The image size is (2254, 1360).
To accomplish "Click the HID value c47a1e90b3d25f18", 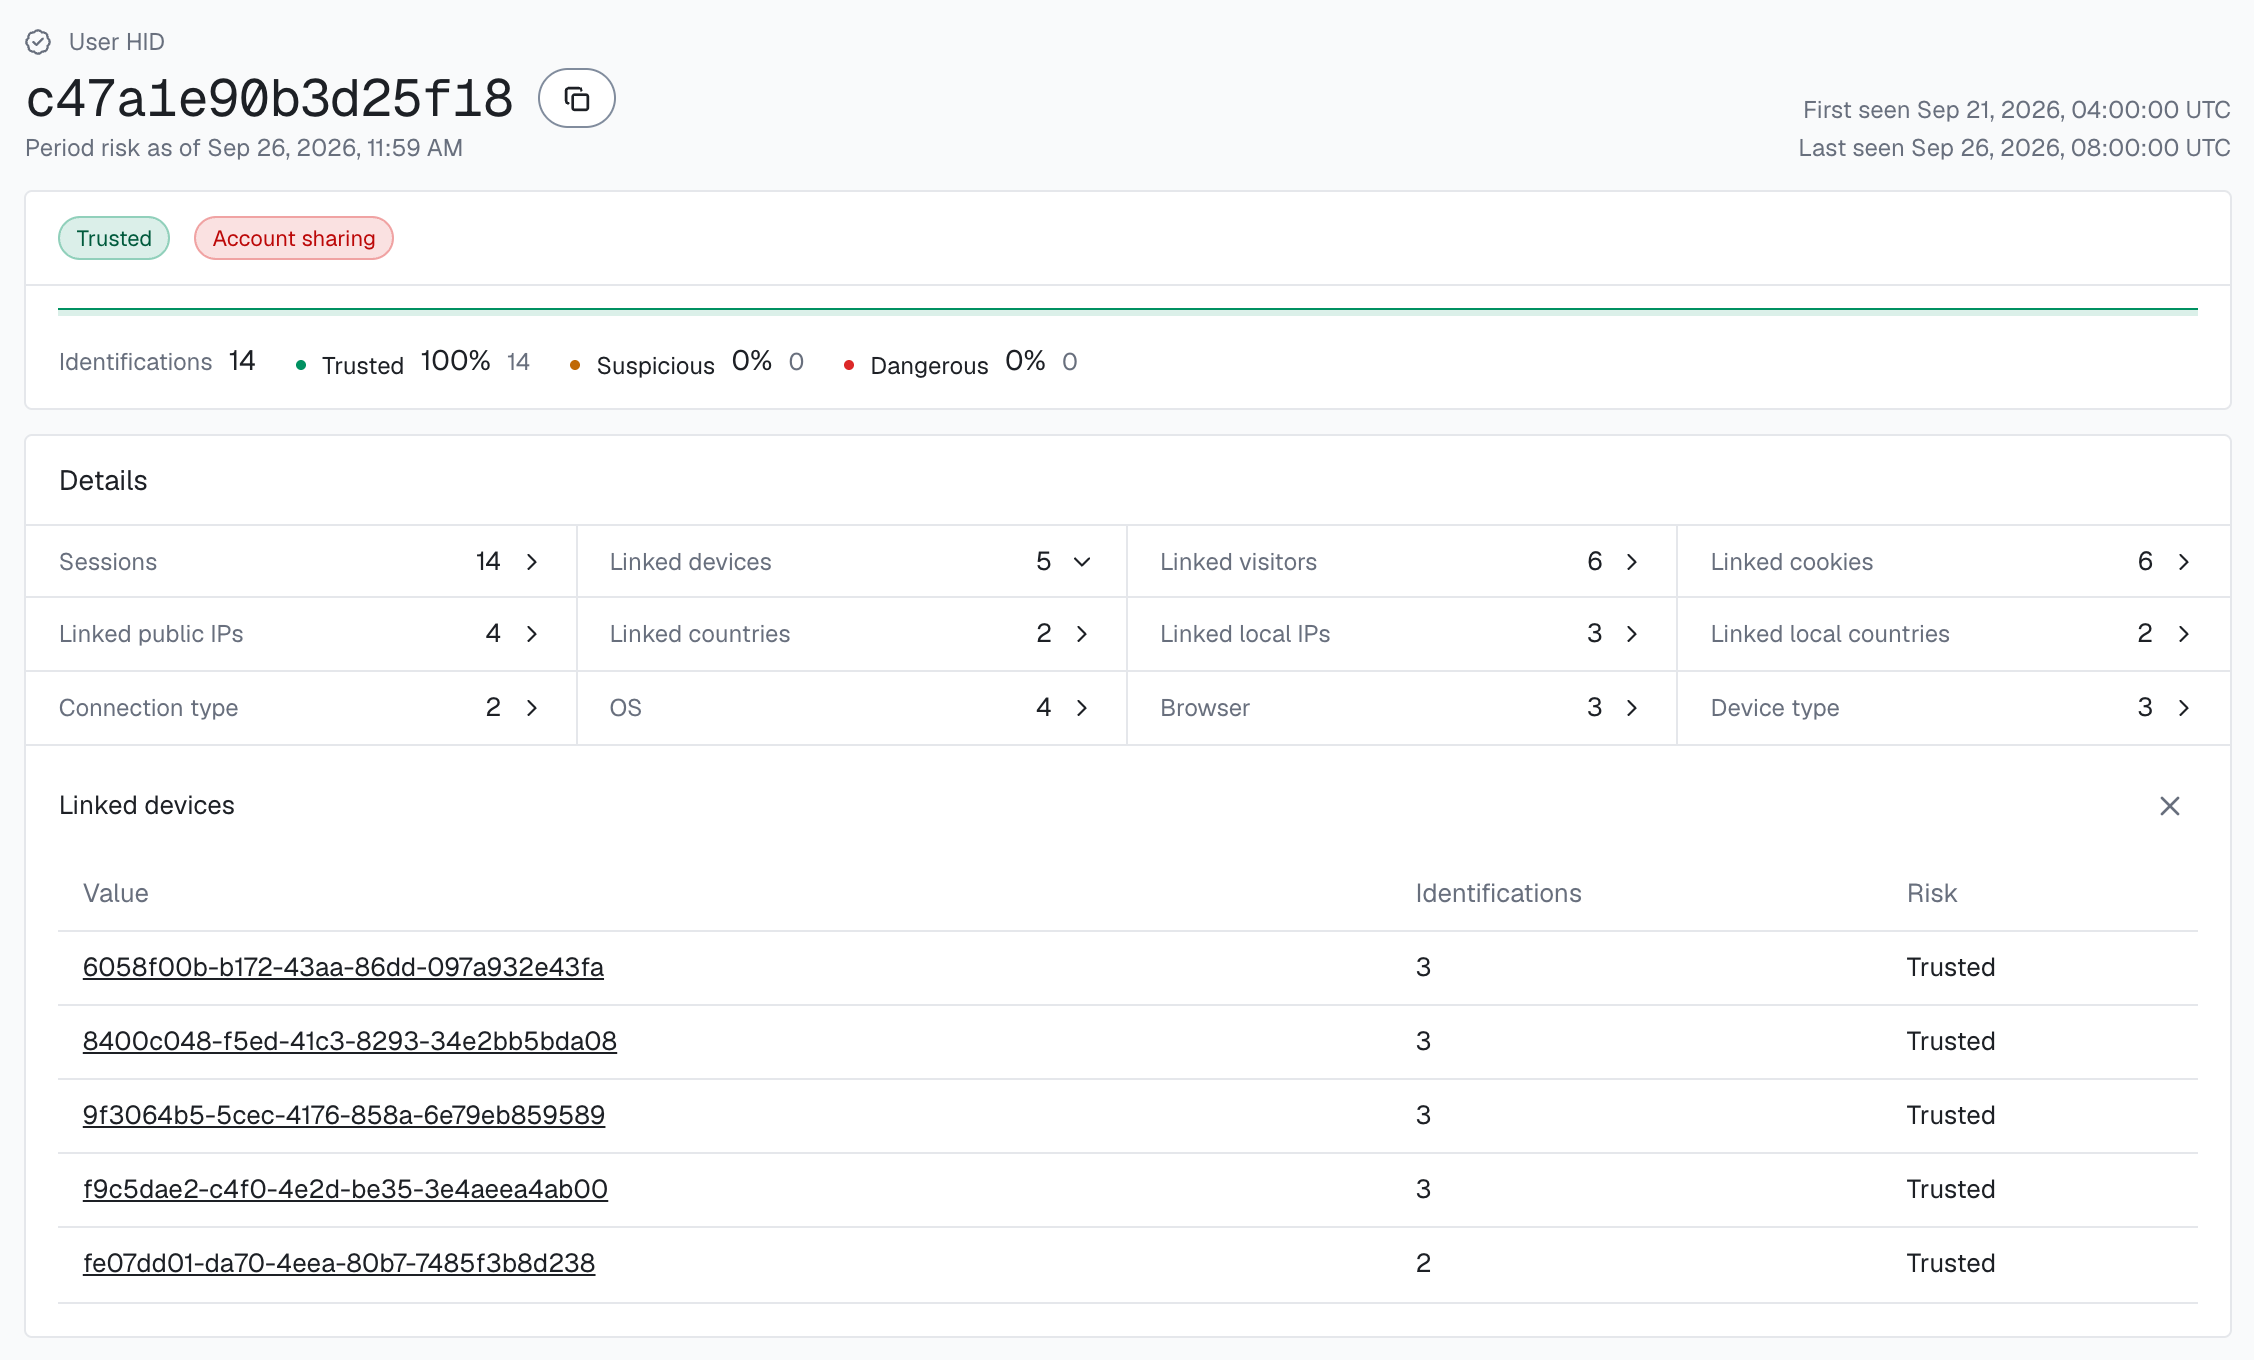I will pos(269,99).
